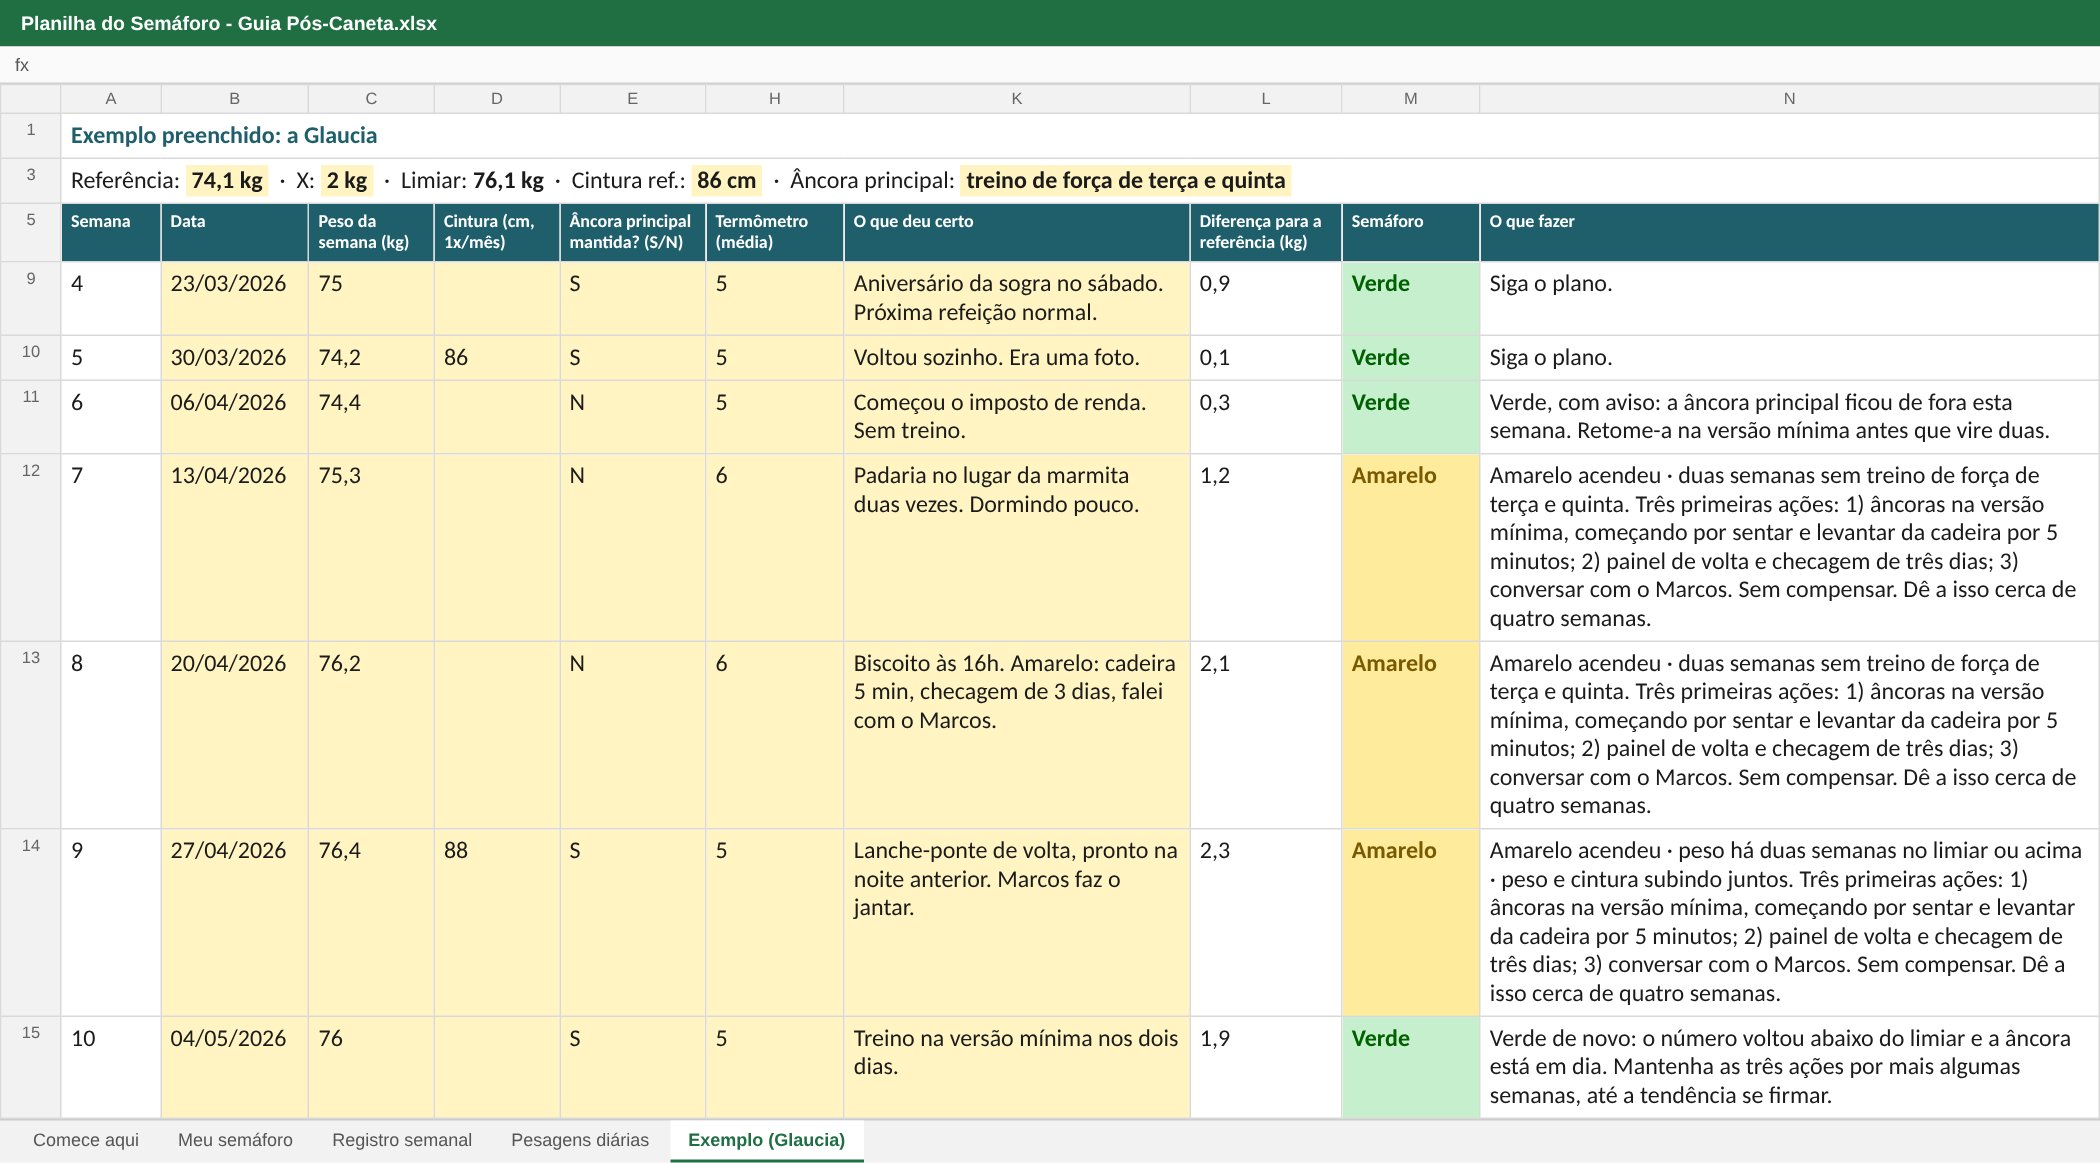
Task: Click 'Treino na versão mínima' cell
Action: point(1017,1067)
